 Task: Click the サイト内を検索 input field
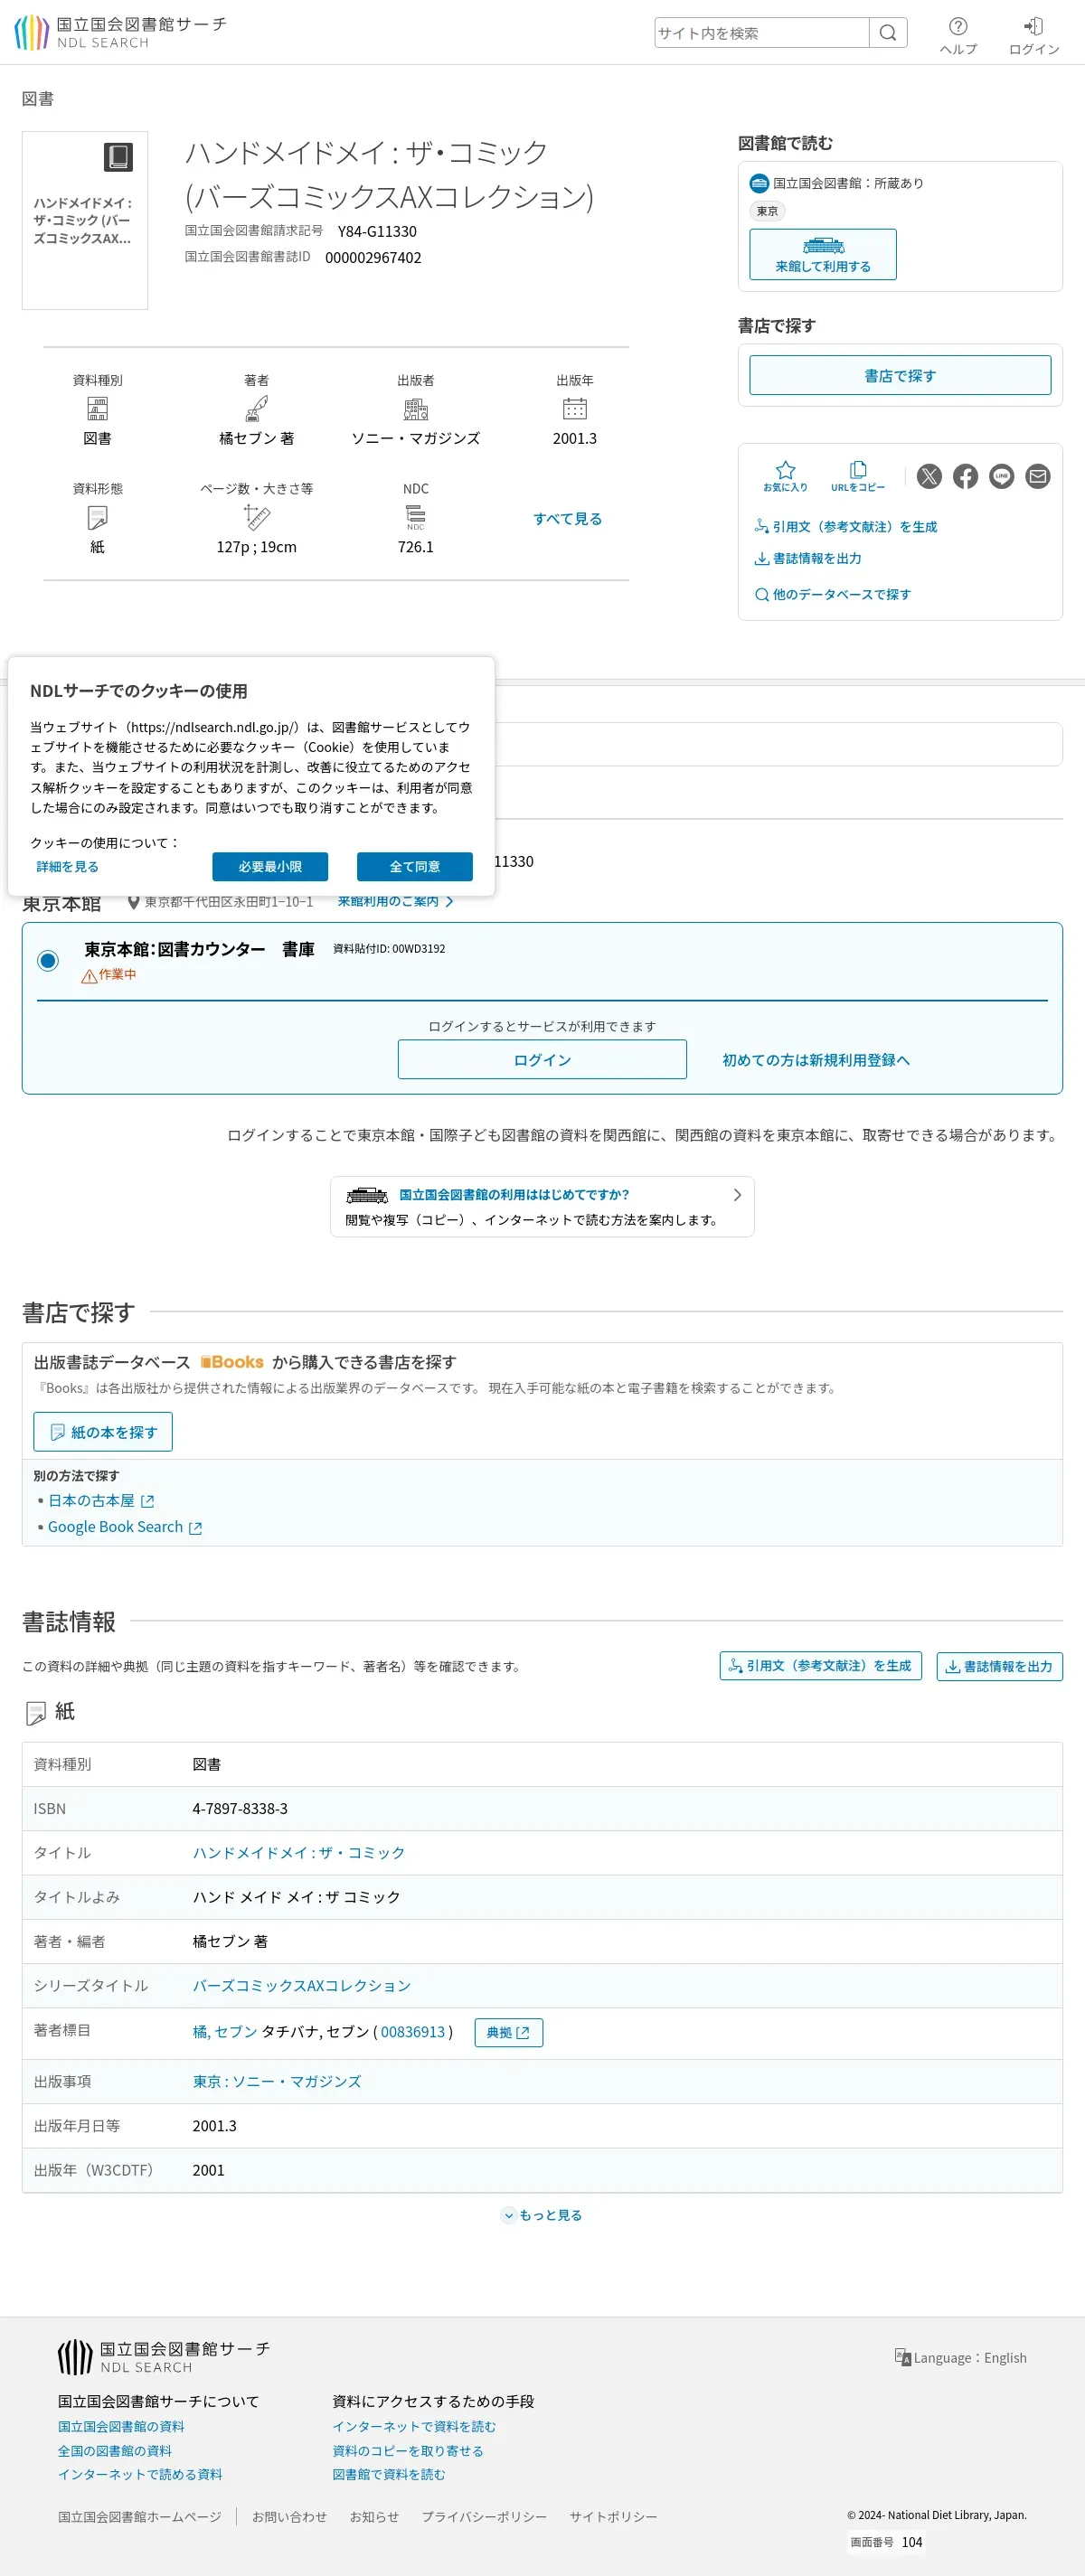[762, 33]
